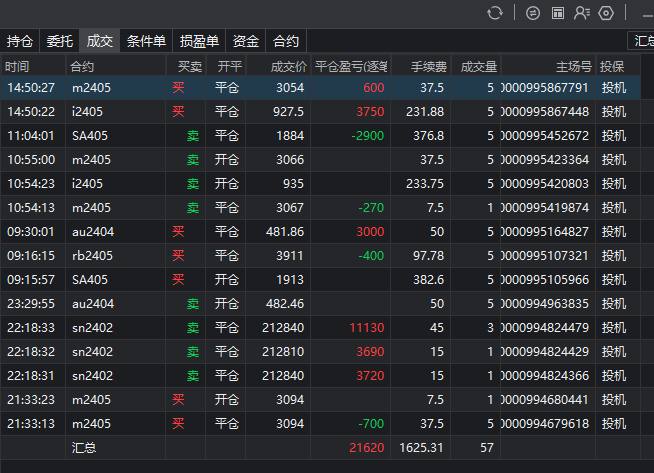Click the user account list icon
Image resolution: width=654 pixels, height=473 pixels.
tap(582, 13)
